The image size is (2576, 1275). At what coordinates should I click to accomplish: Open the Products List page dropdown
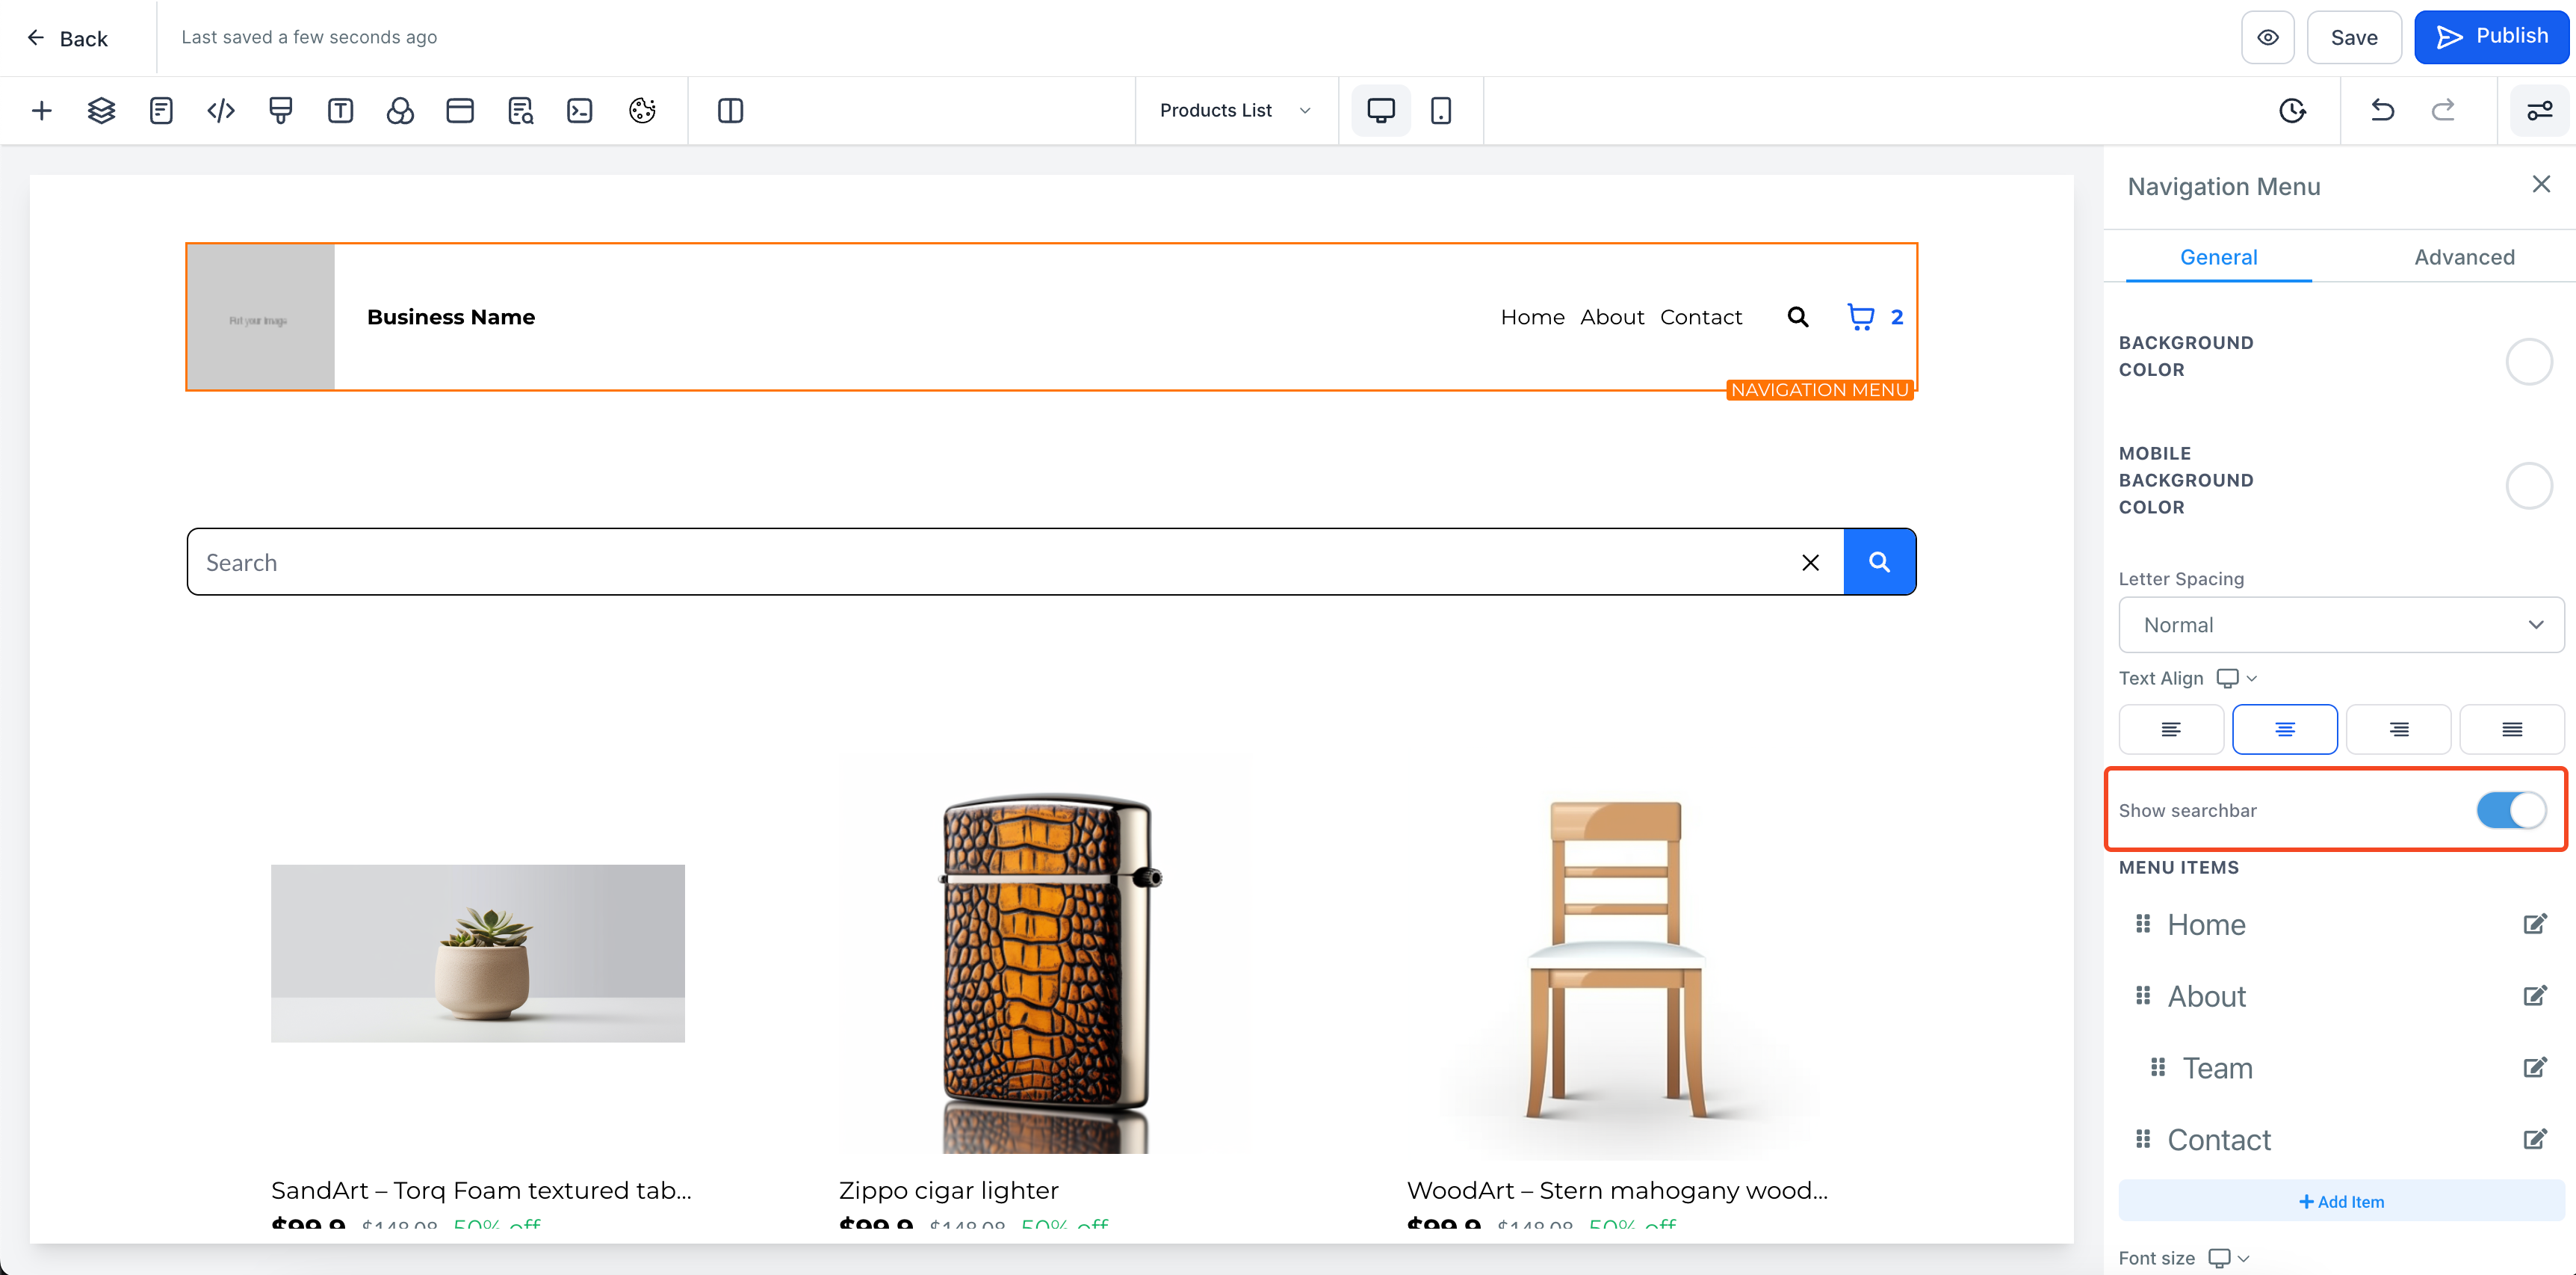click(x=1235, y=110)
